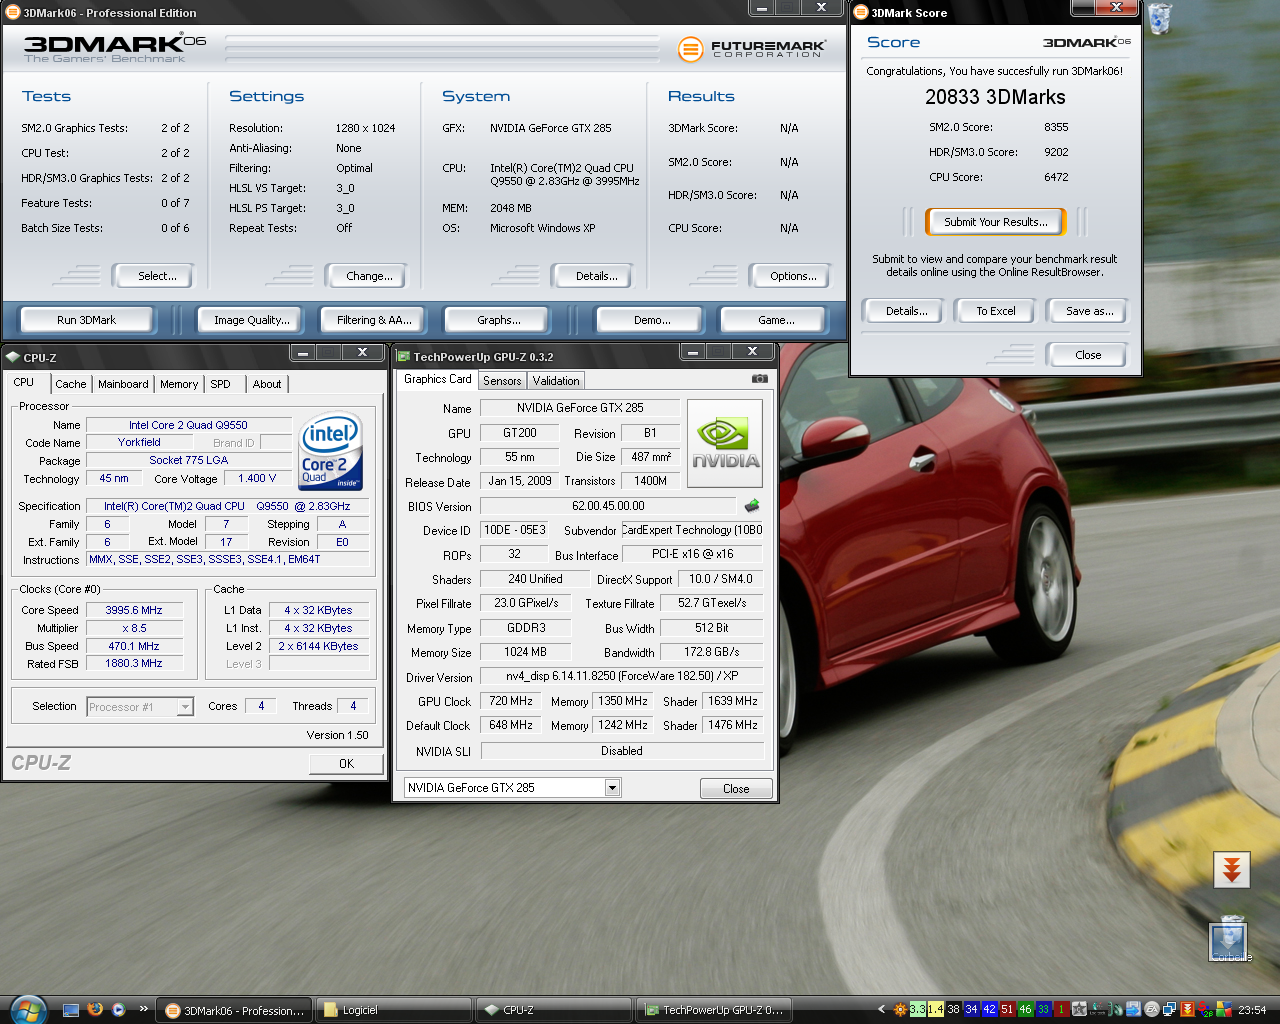Click the 1.4 voltage tray indicator
The image size is (1280, 1024).
click(935, 1010)
